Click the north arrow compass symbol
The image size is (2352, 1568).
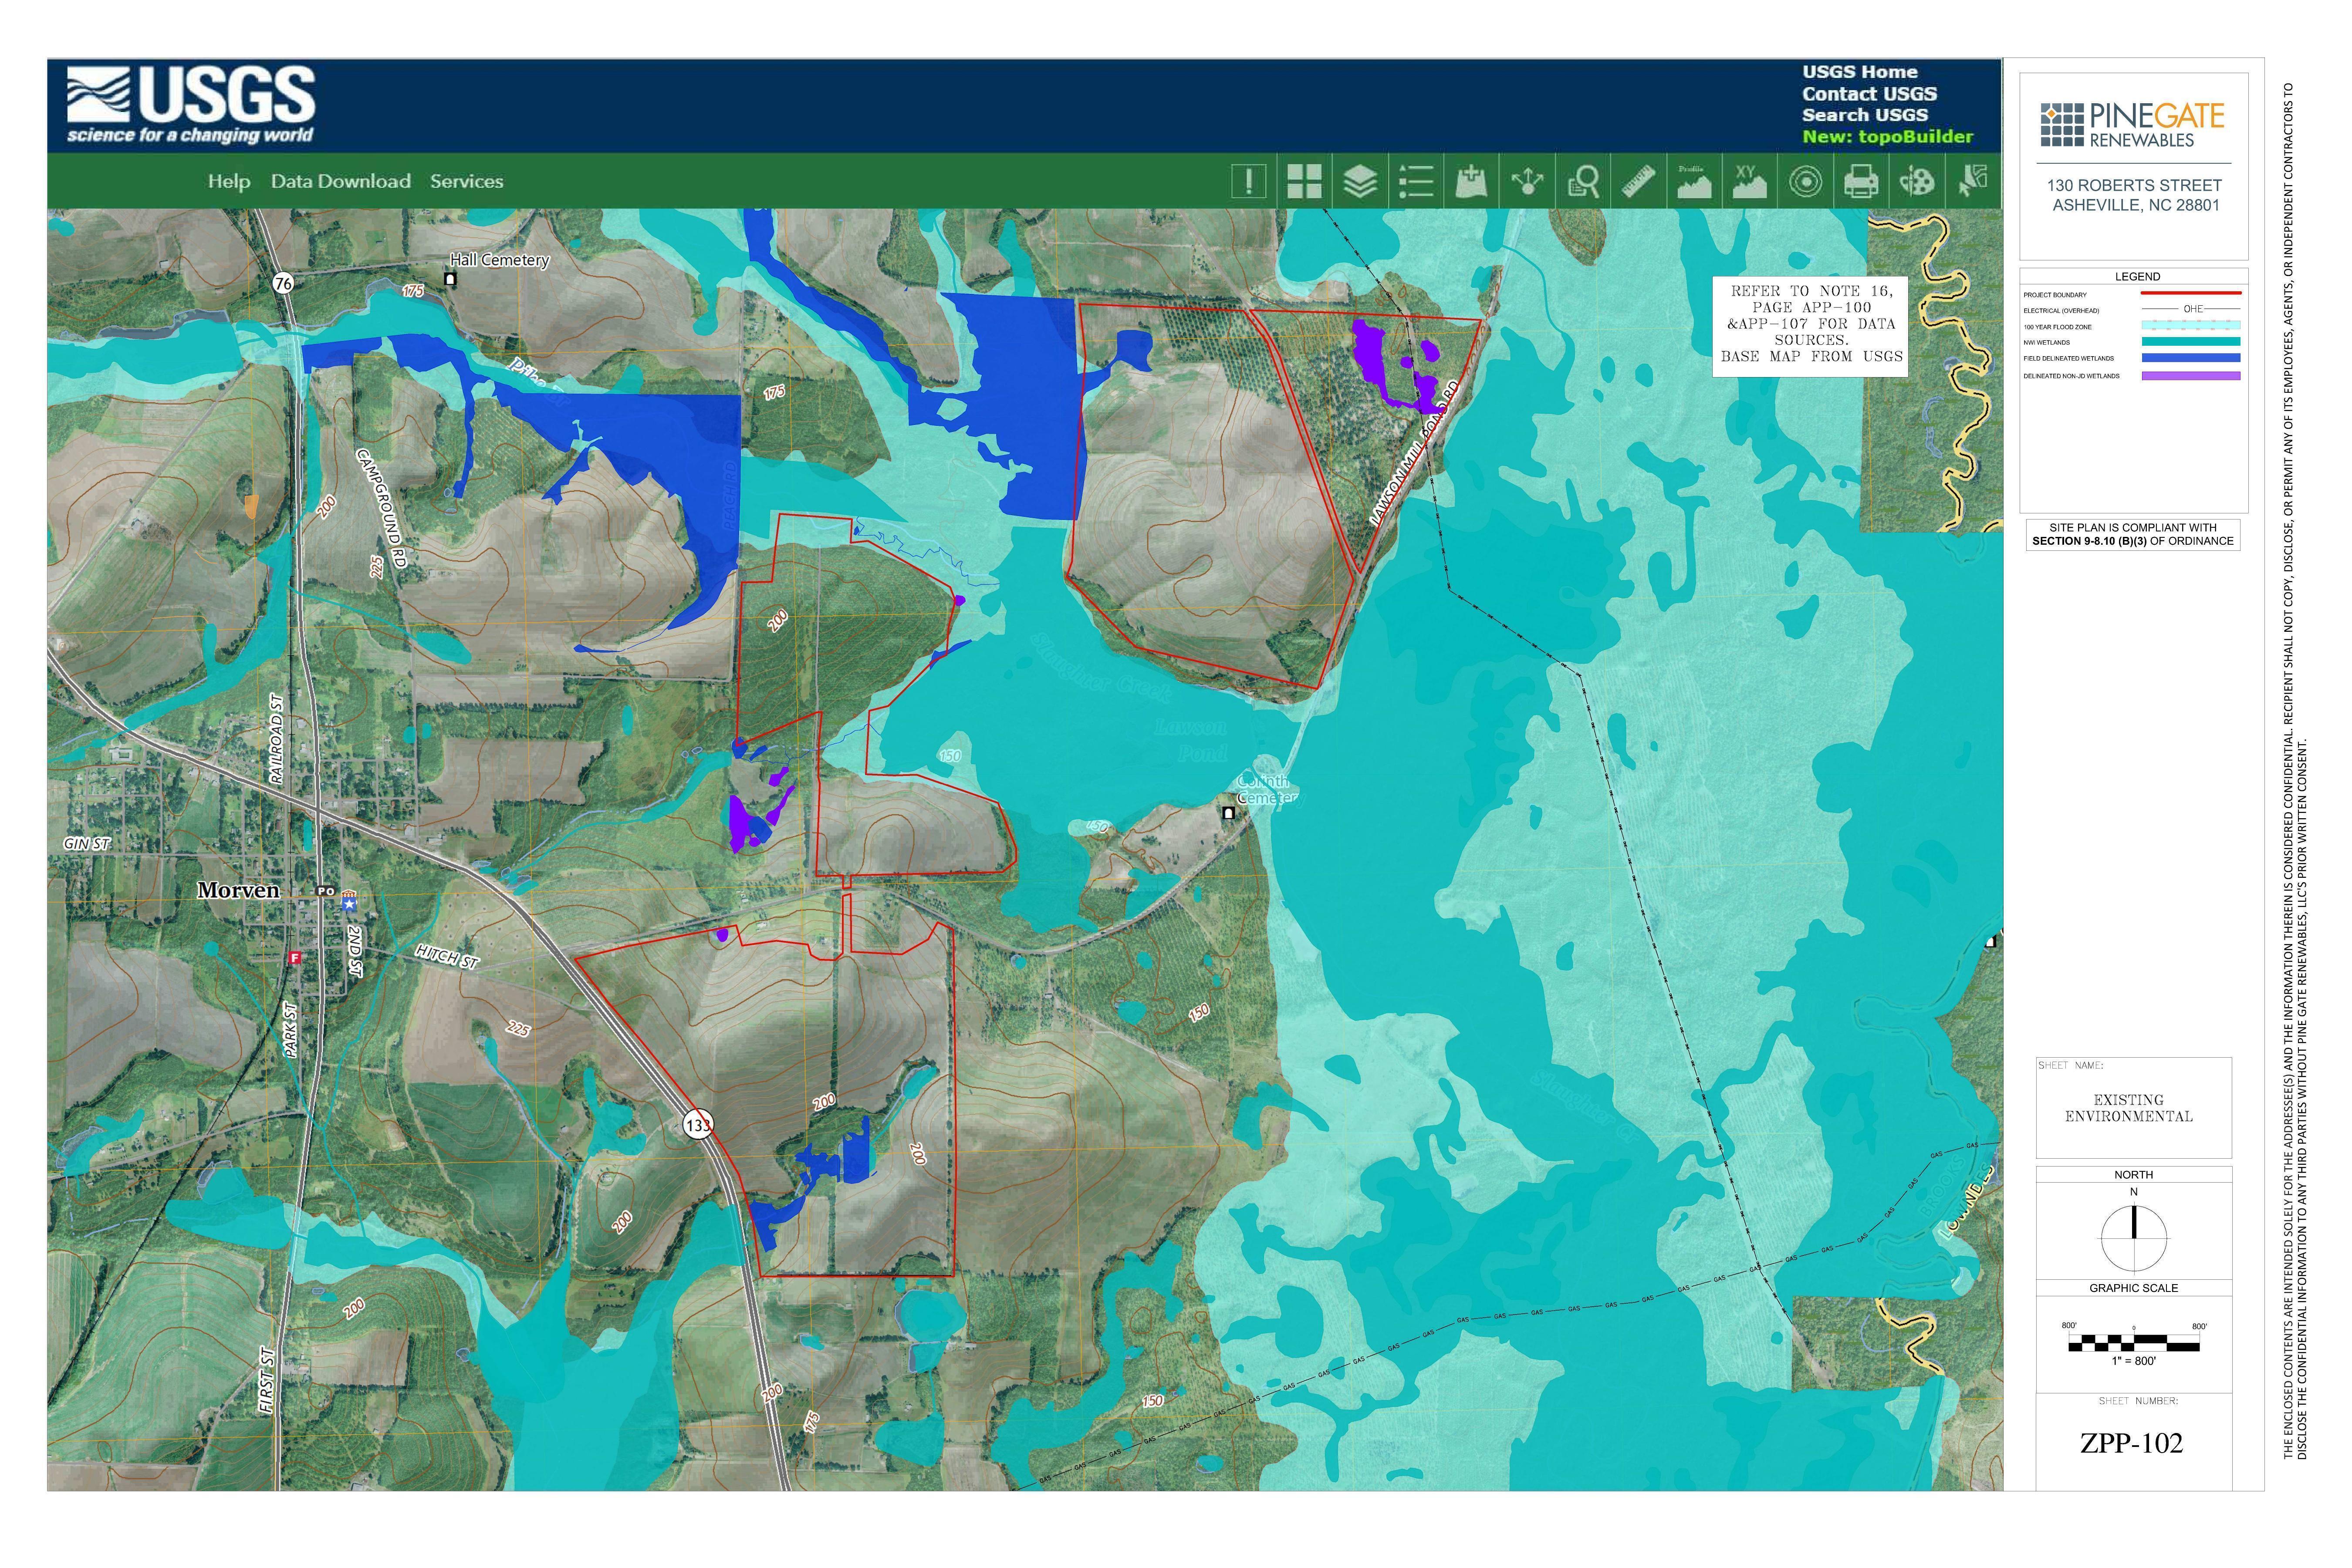click(x=2134, y=1237)
